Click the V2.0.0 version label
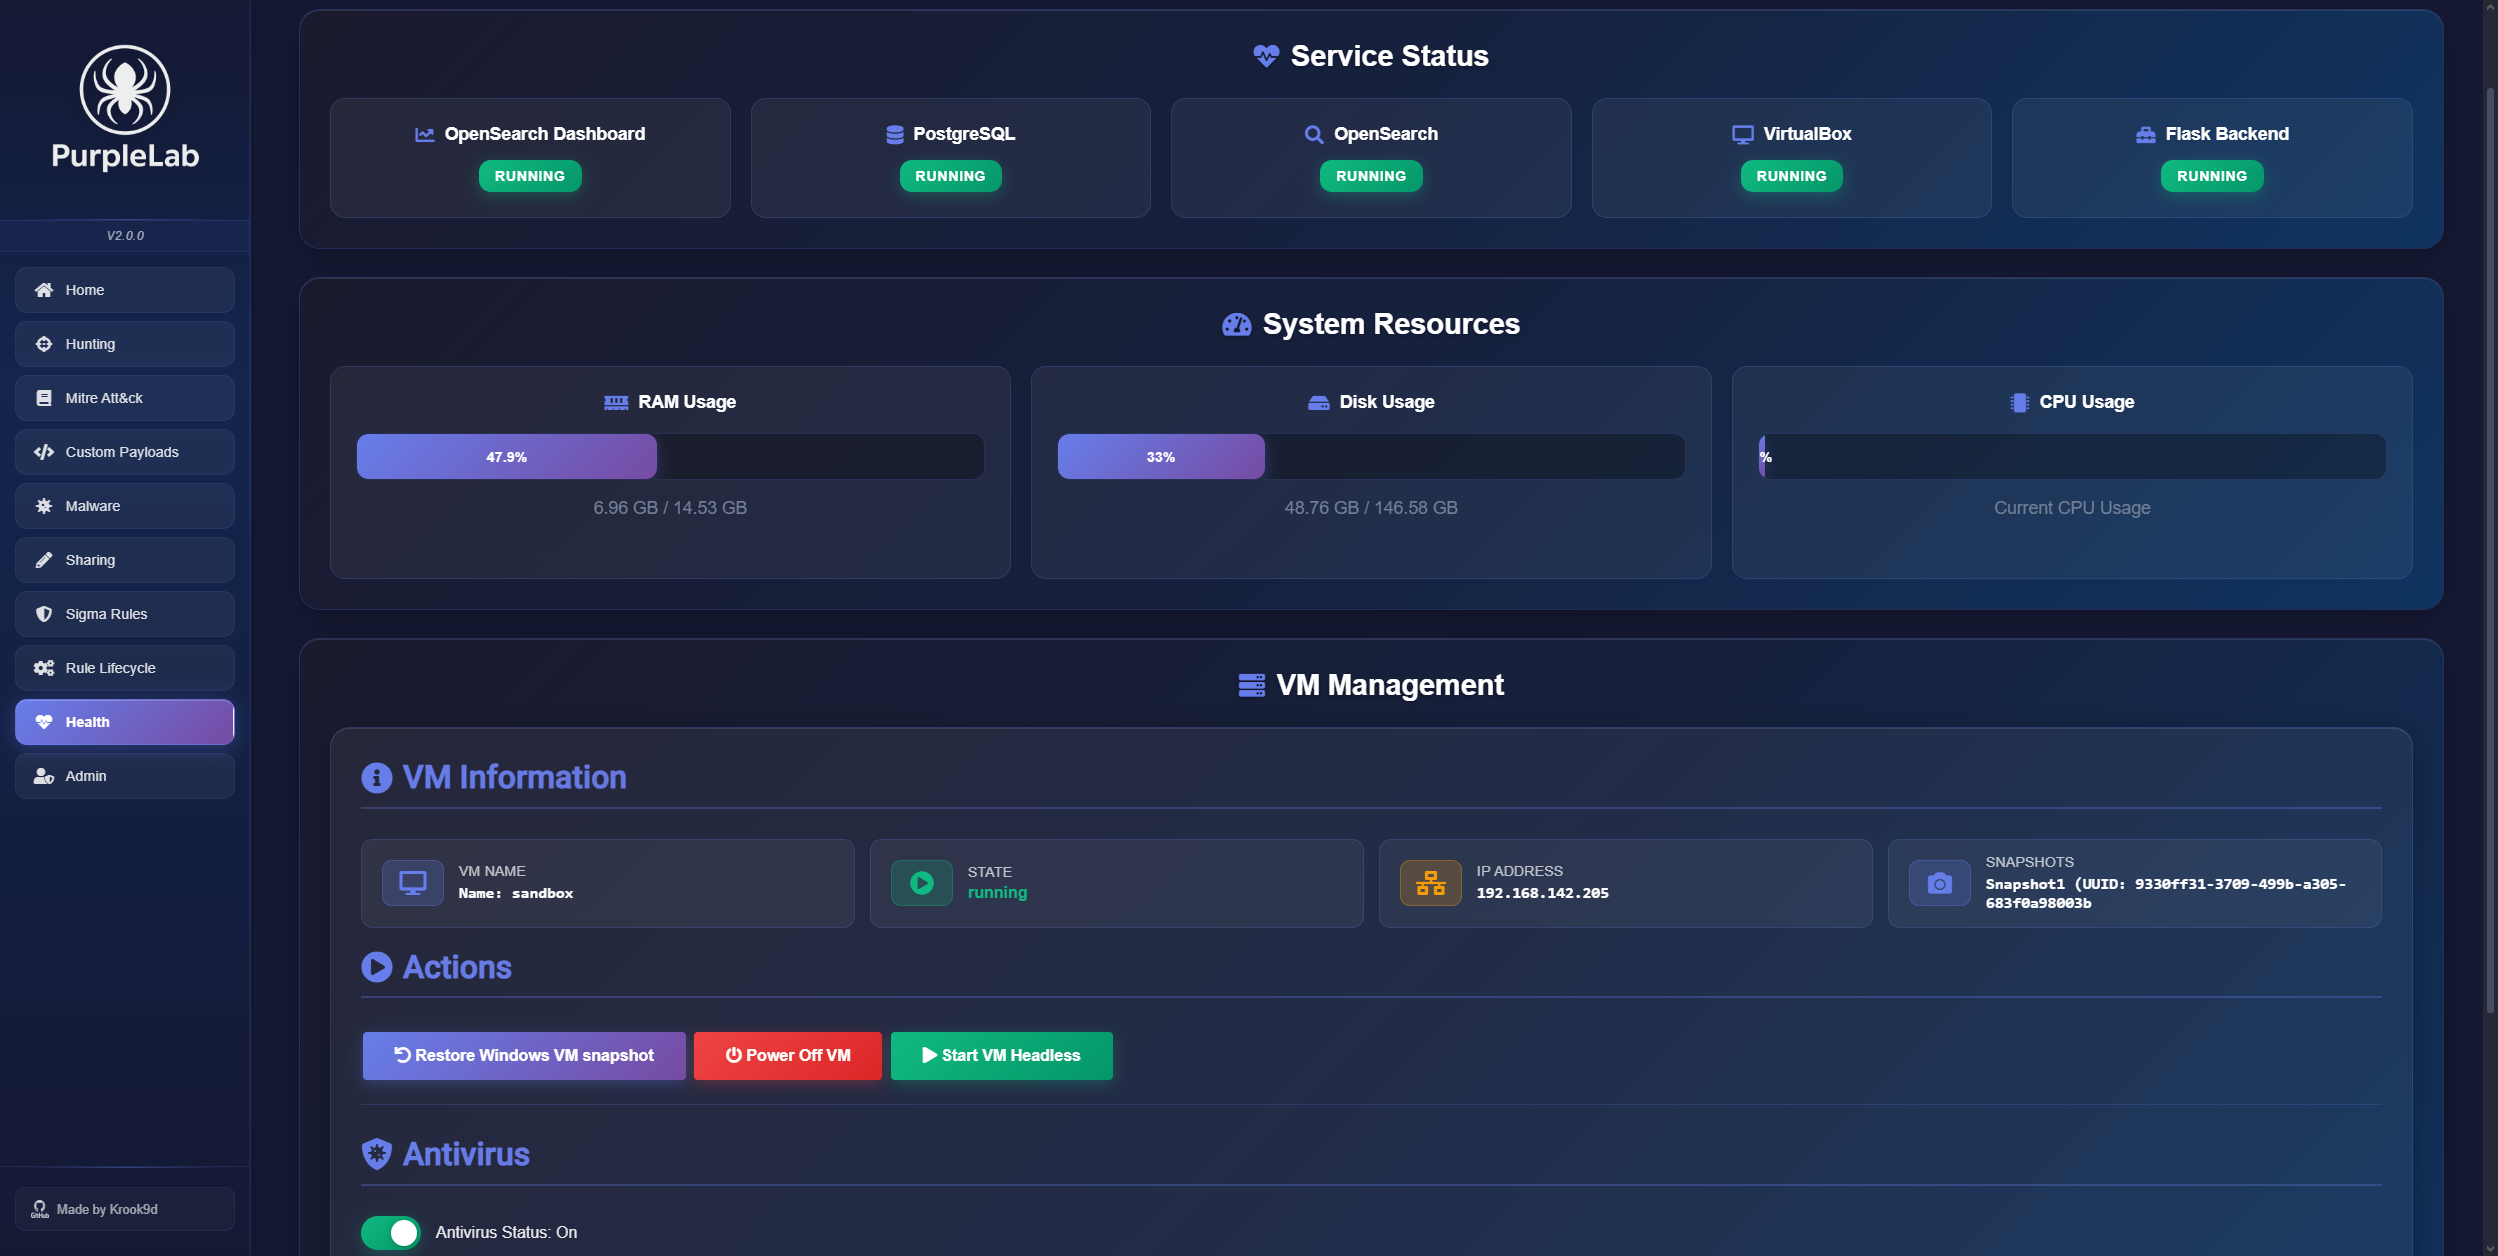2498x1256 pixels. (125, 236)
